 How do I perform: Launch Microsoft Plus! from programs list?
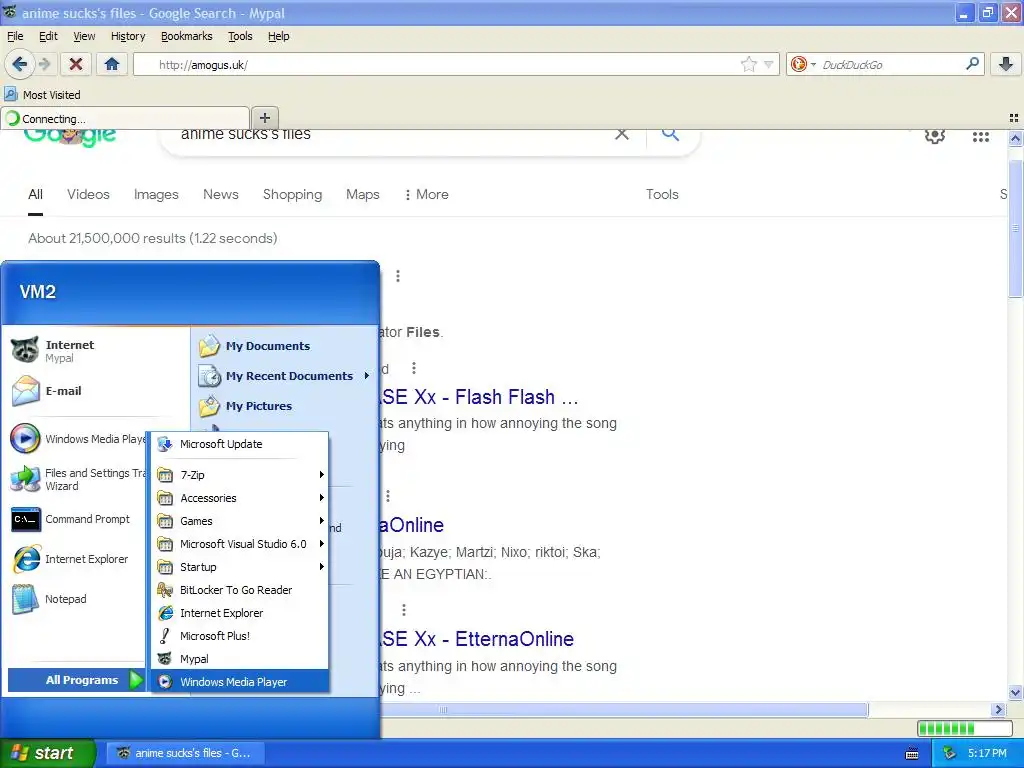(240, 635)
